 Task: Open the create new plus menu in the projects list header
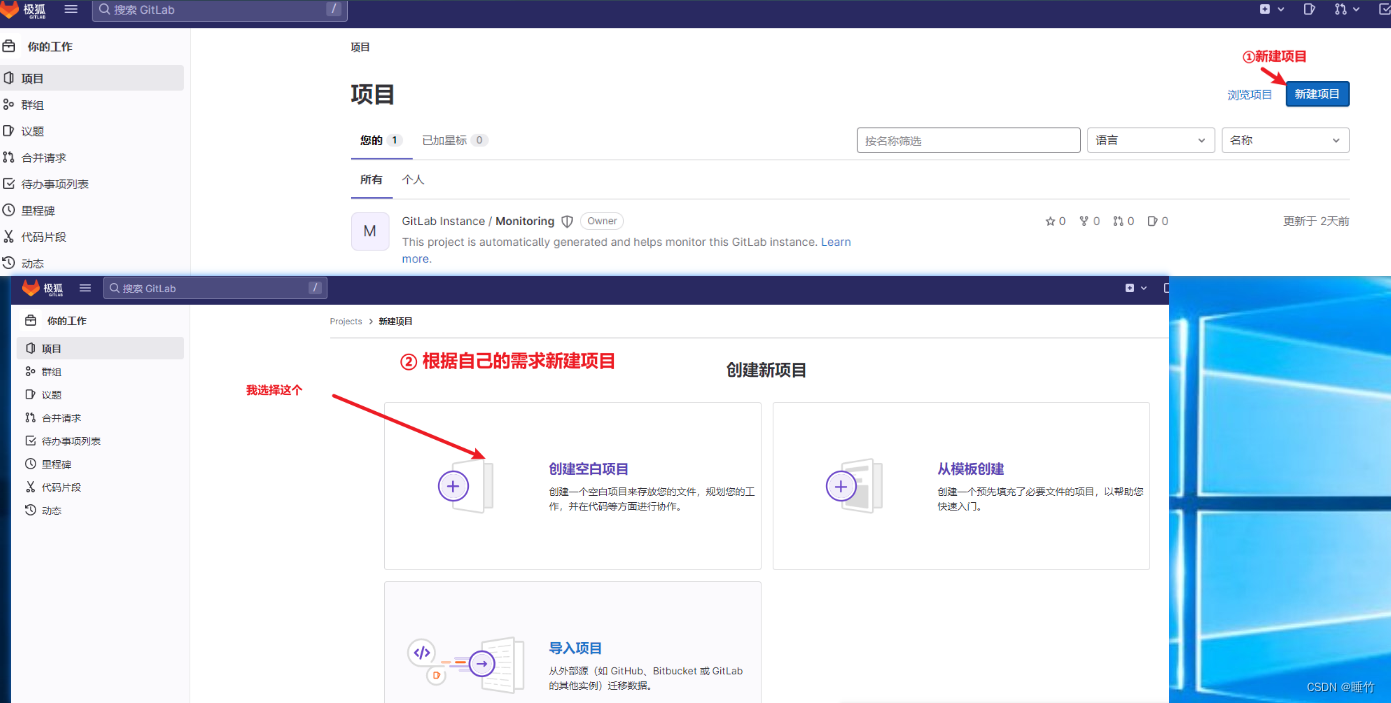(x=1271, y=9)
